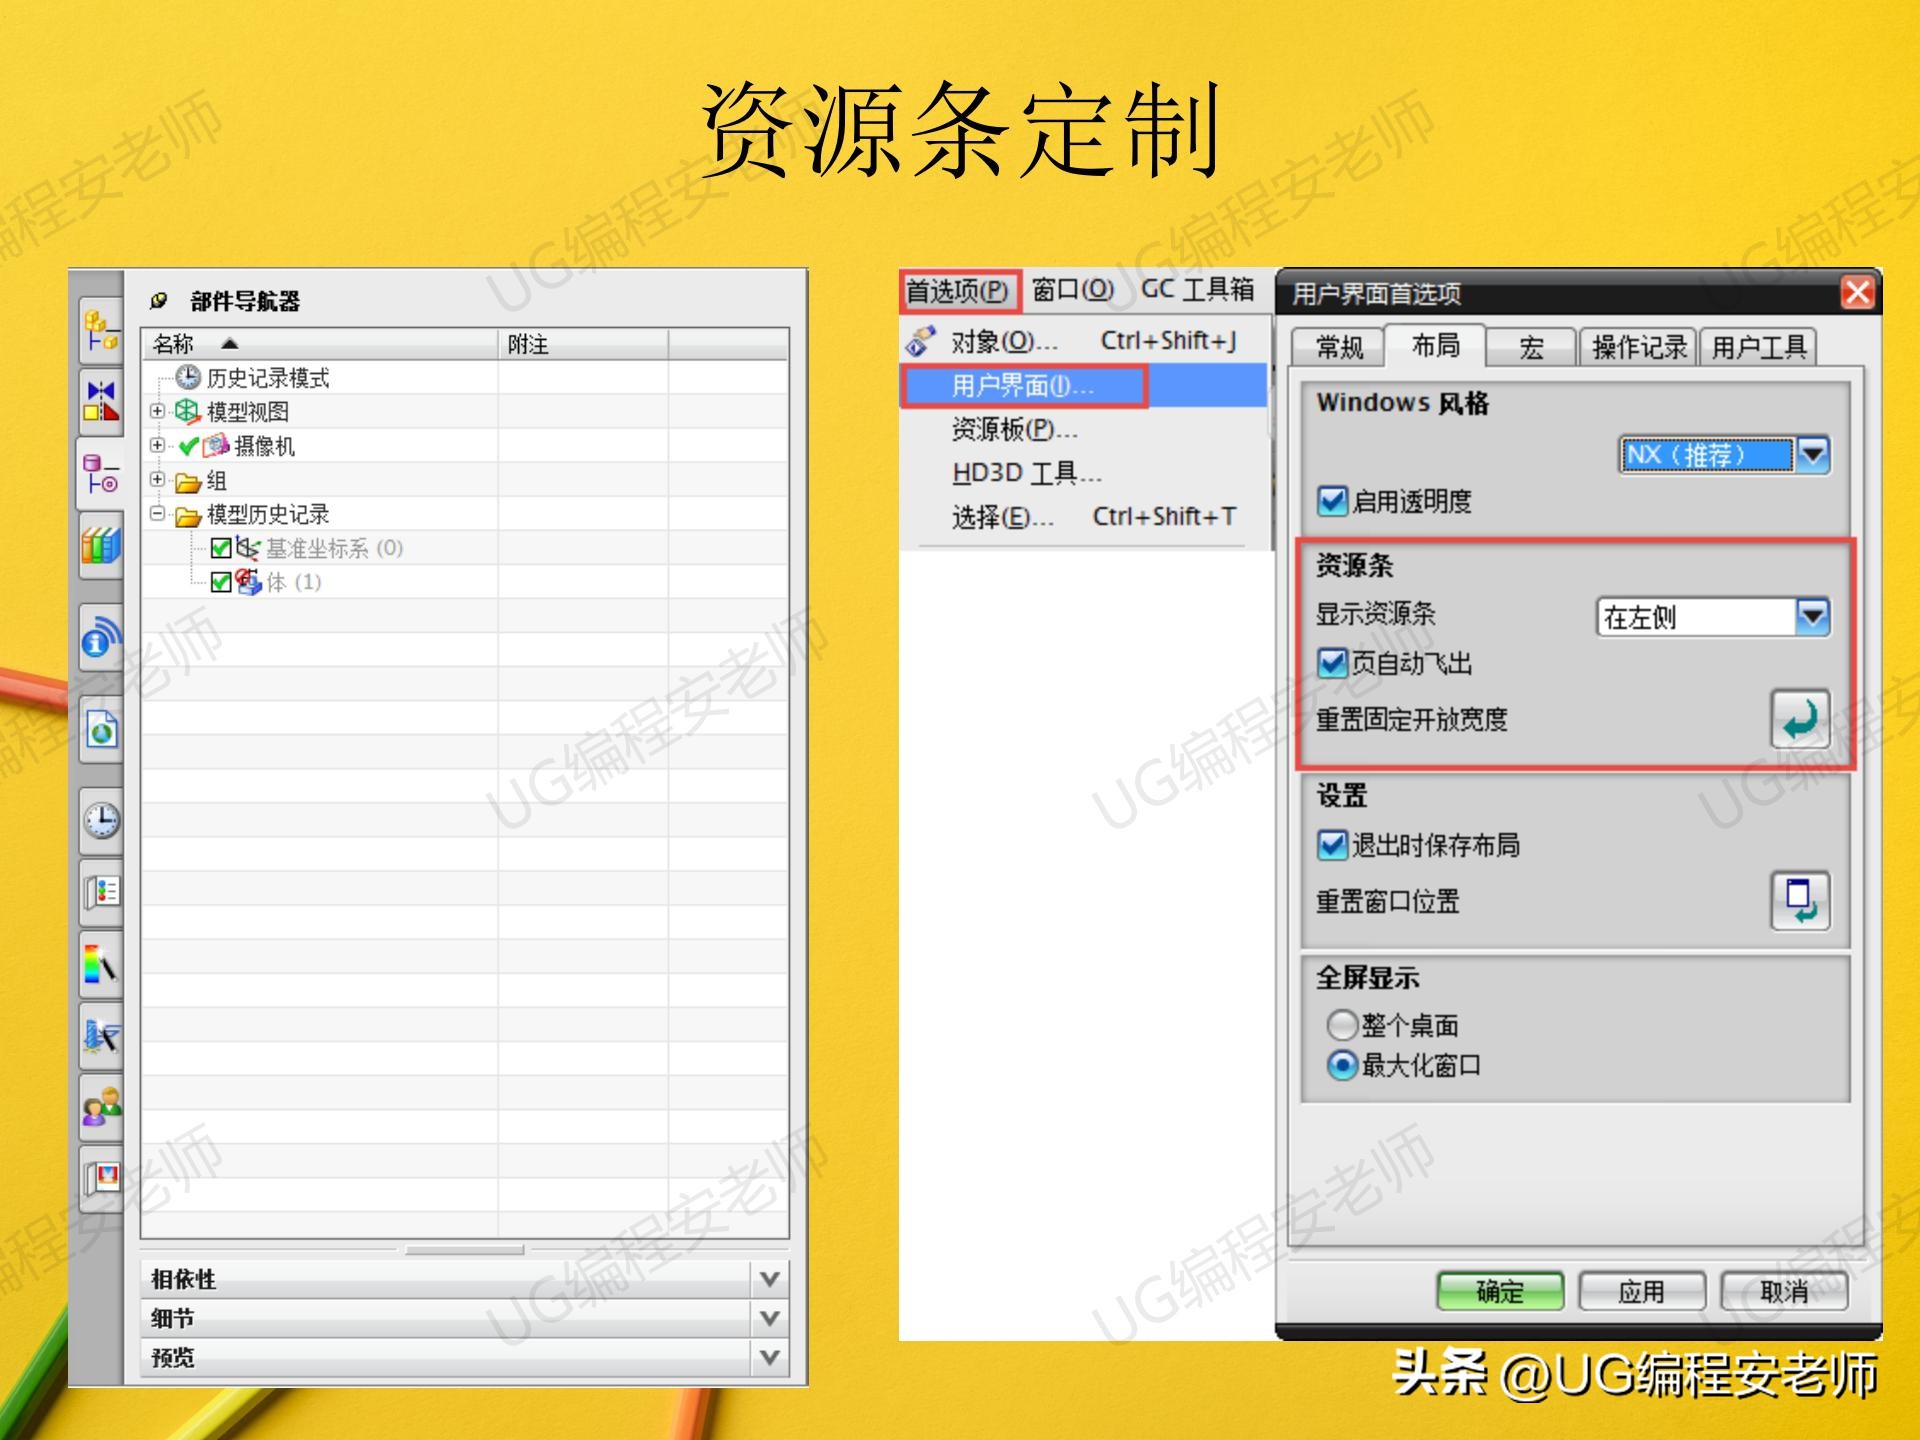Toggle the 启用透明度 checkbox
This screenshot has width=1920, height=1440.
click(x=1331, y=503)
